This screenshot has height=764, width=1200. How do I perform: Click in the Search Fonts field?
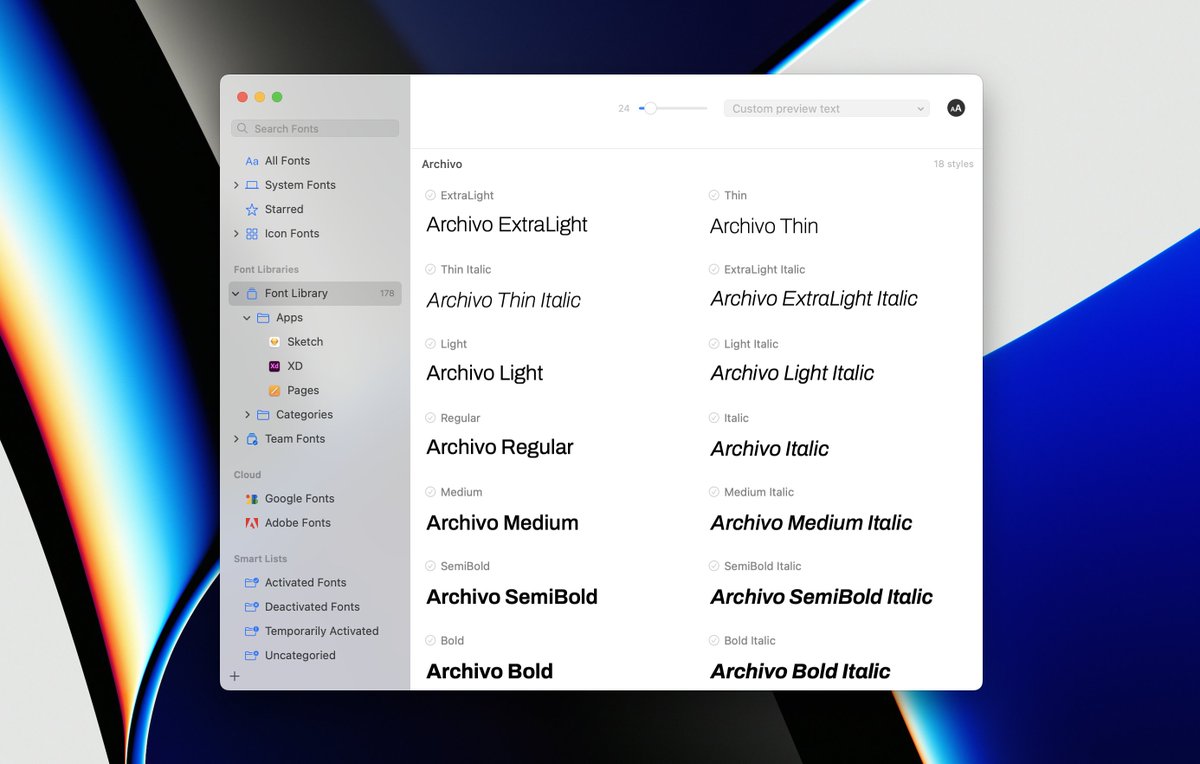coord(315,129)
